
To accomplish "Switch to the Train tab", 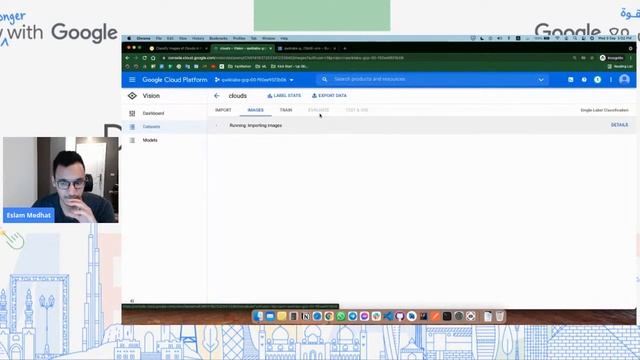I will 286,110.
